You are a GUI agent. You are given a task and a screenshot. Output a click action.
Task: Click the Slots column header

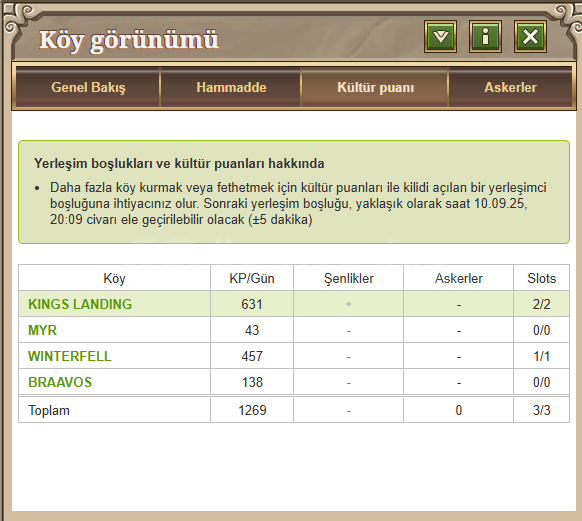542,278
